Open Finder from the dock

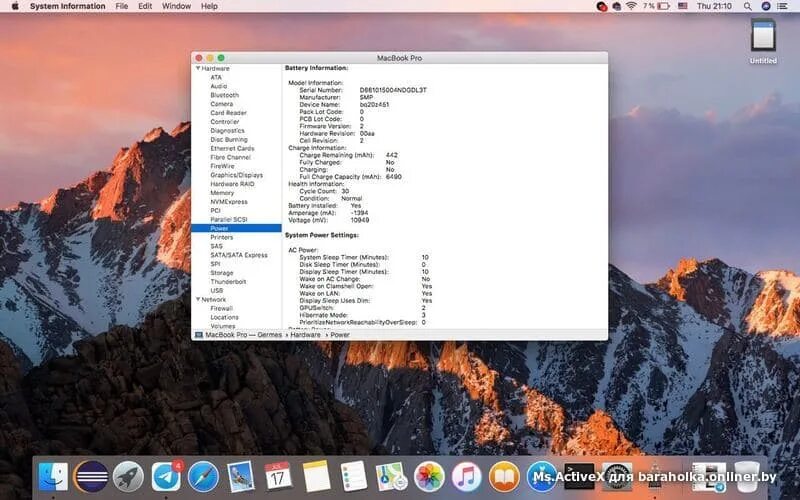point(53,477)
